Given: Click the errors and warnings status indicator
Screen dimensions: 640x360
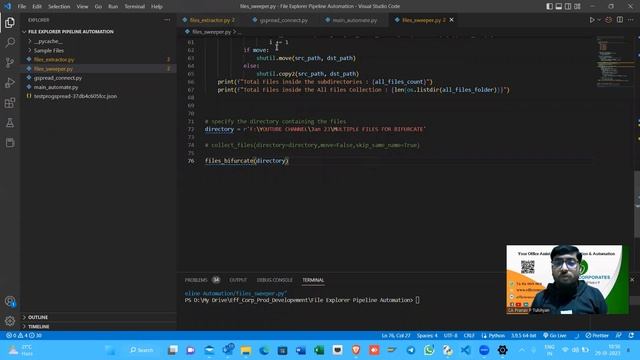Looking at the screenshot, I should tap(24, 336).
